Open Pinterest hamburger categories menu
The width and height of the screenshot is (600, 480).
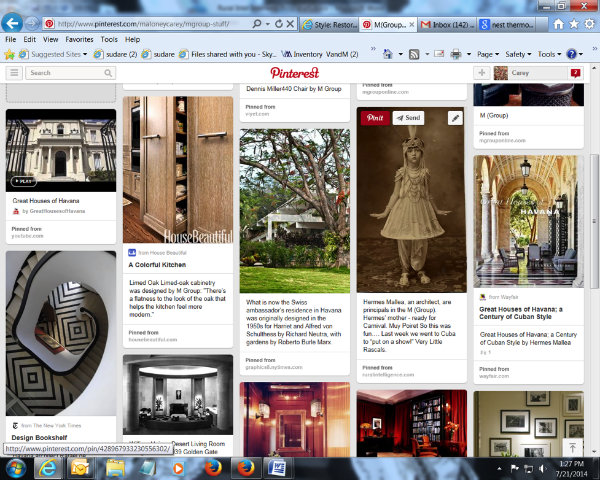point(14,73)
